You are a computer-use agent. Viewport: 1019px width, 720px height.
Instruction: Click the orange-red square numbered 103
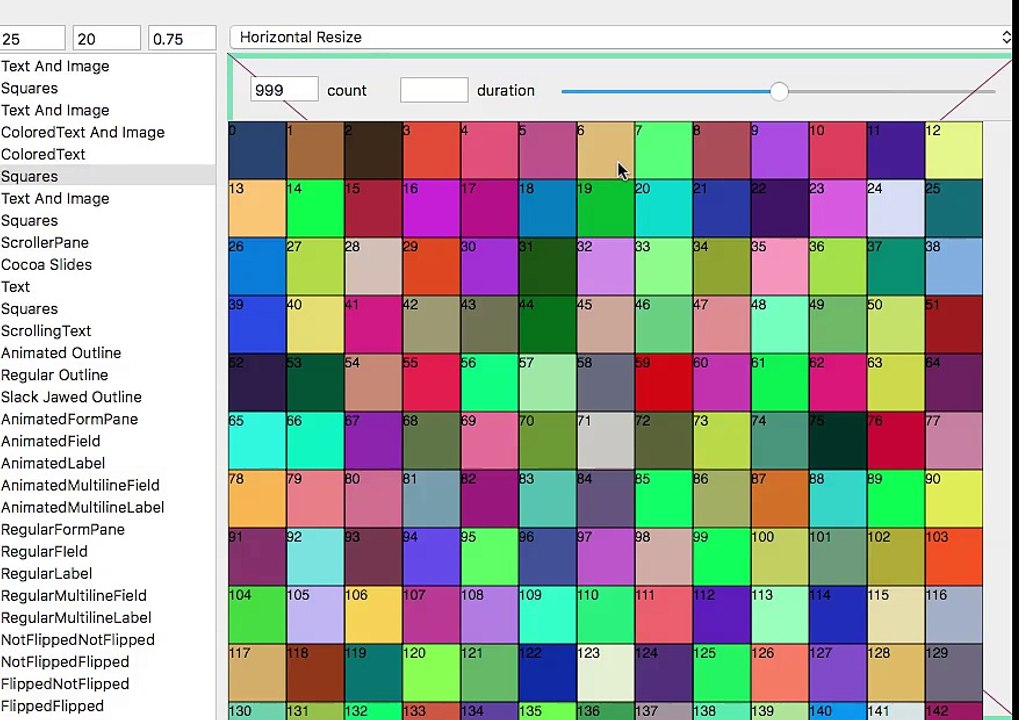coord(954,557)
